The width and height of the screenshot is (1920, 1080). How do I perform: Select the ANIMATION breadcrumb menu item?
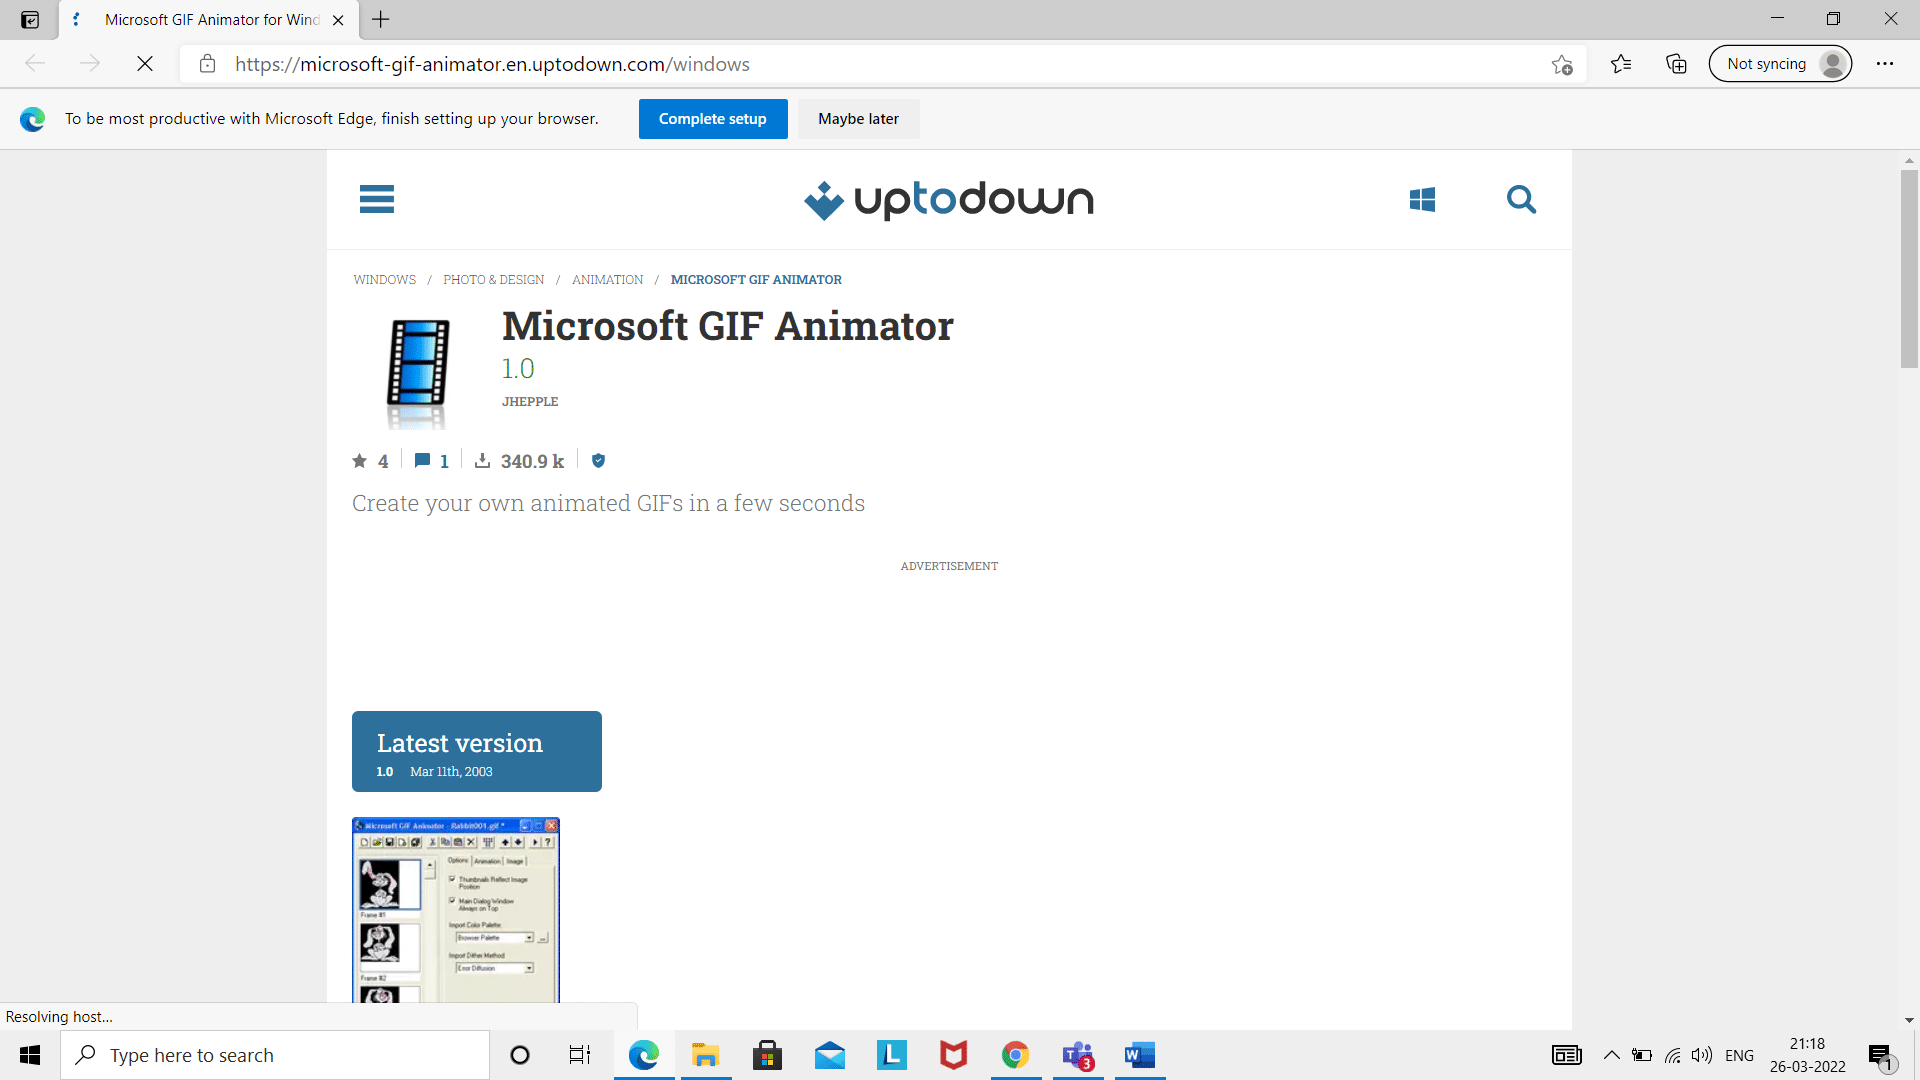point(608,280)
